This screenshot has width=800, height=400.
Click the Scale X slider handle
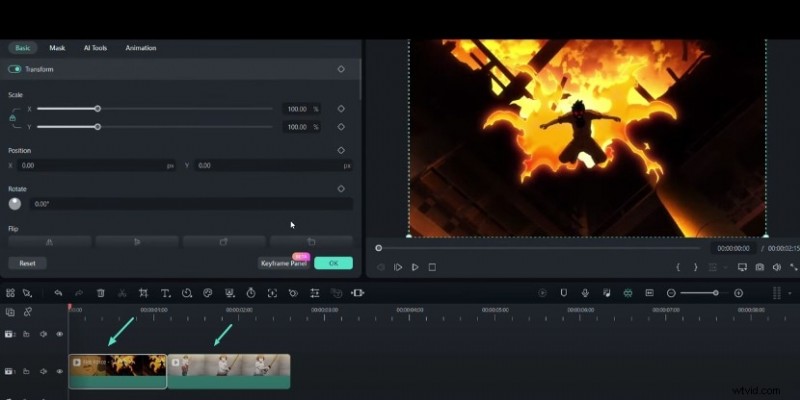(97, 109)
